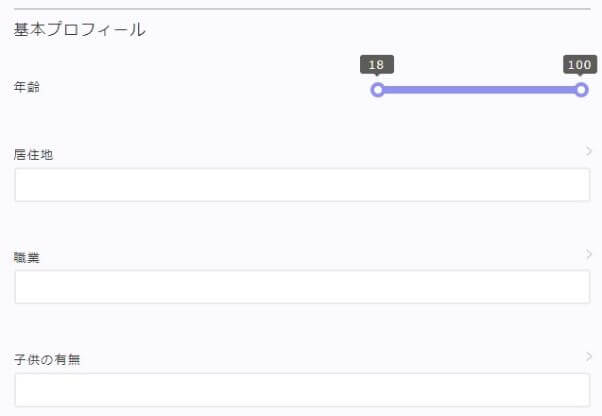Click the divider line above 基本プロフィール
602x416 pixels.
(x=301, y=9)
